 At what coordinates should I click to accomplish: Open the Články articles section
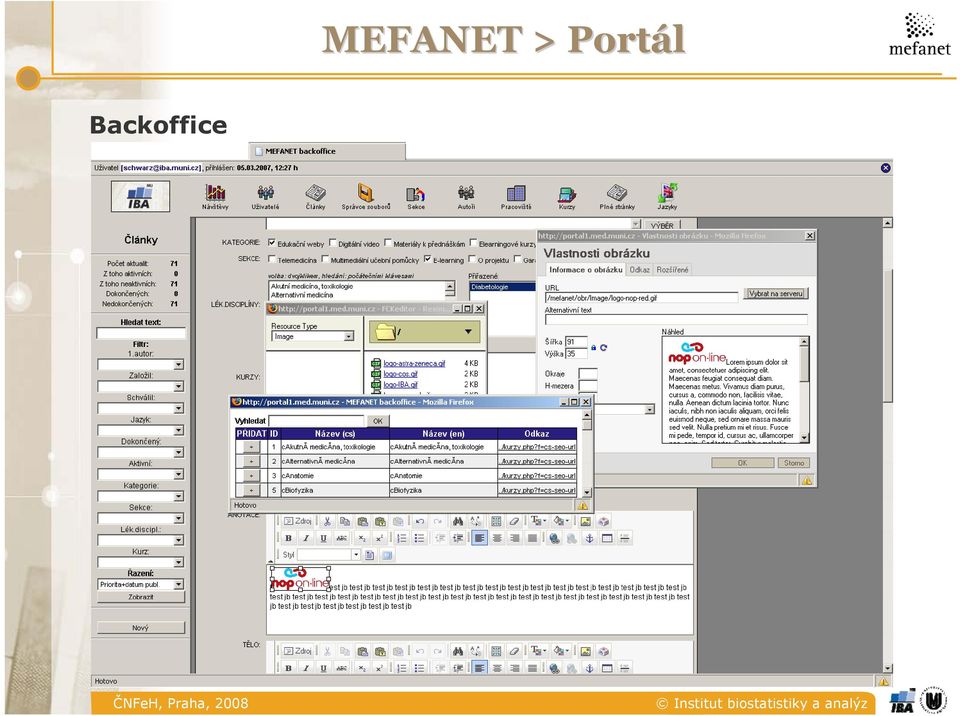(x=315, y=197)
